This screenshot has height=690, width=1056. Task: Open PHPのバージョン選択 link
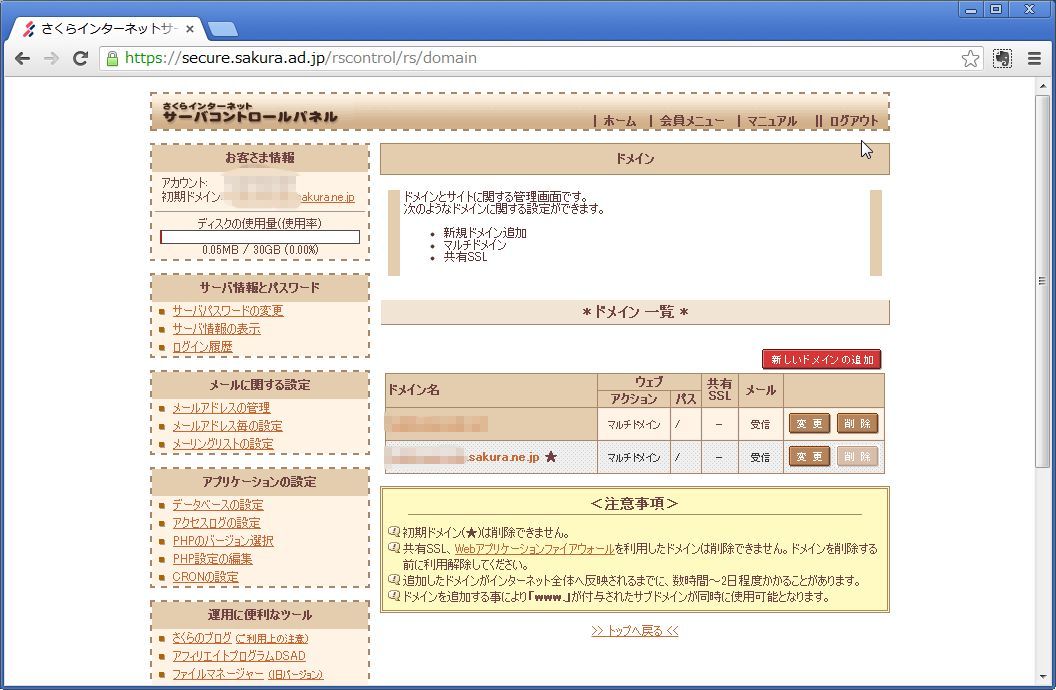(223, 541)
